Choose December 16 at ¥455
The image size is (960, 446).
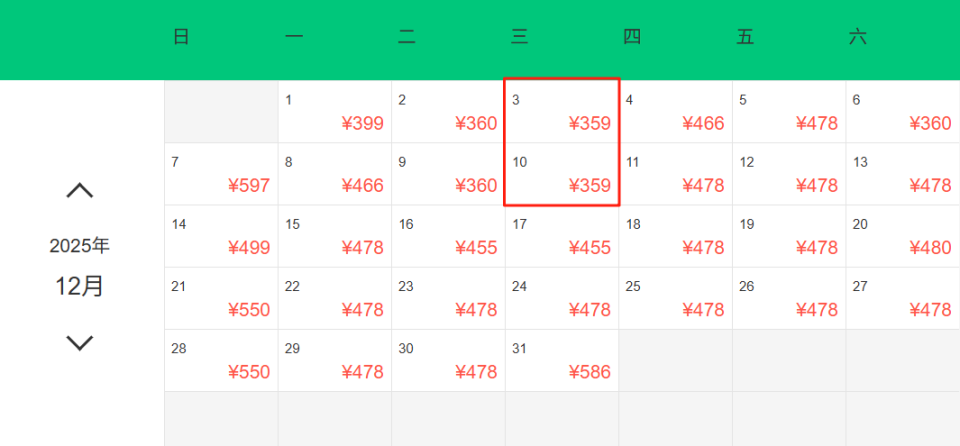(x=448, y=236)
